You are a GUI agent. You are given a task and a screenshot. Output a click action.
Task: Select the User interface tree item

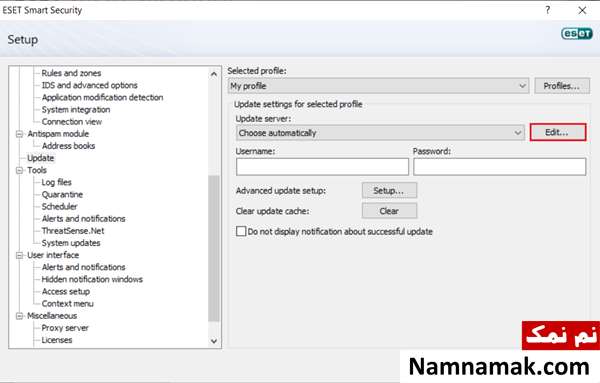click(x=53, y=255)
